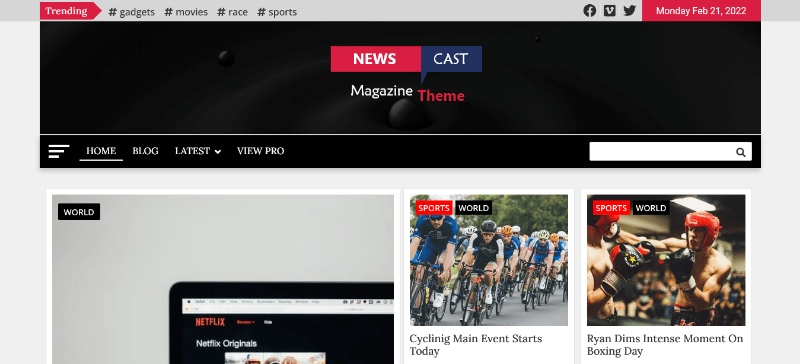Click the hamburger menu icon
The image size is (800, 364).
59,151
